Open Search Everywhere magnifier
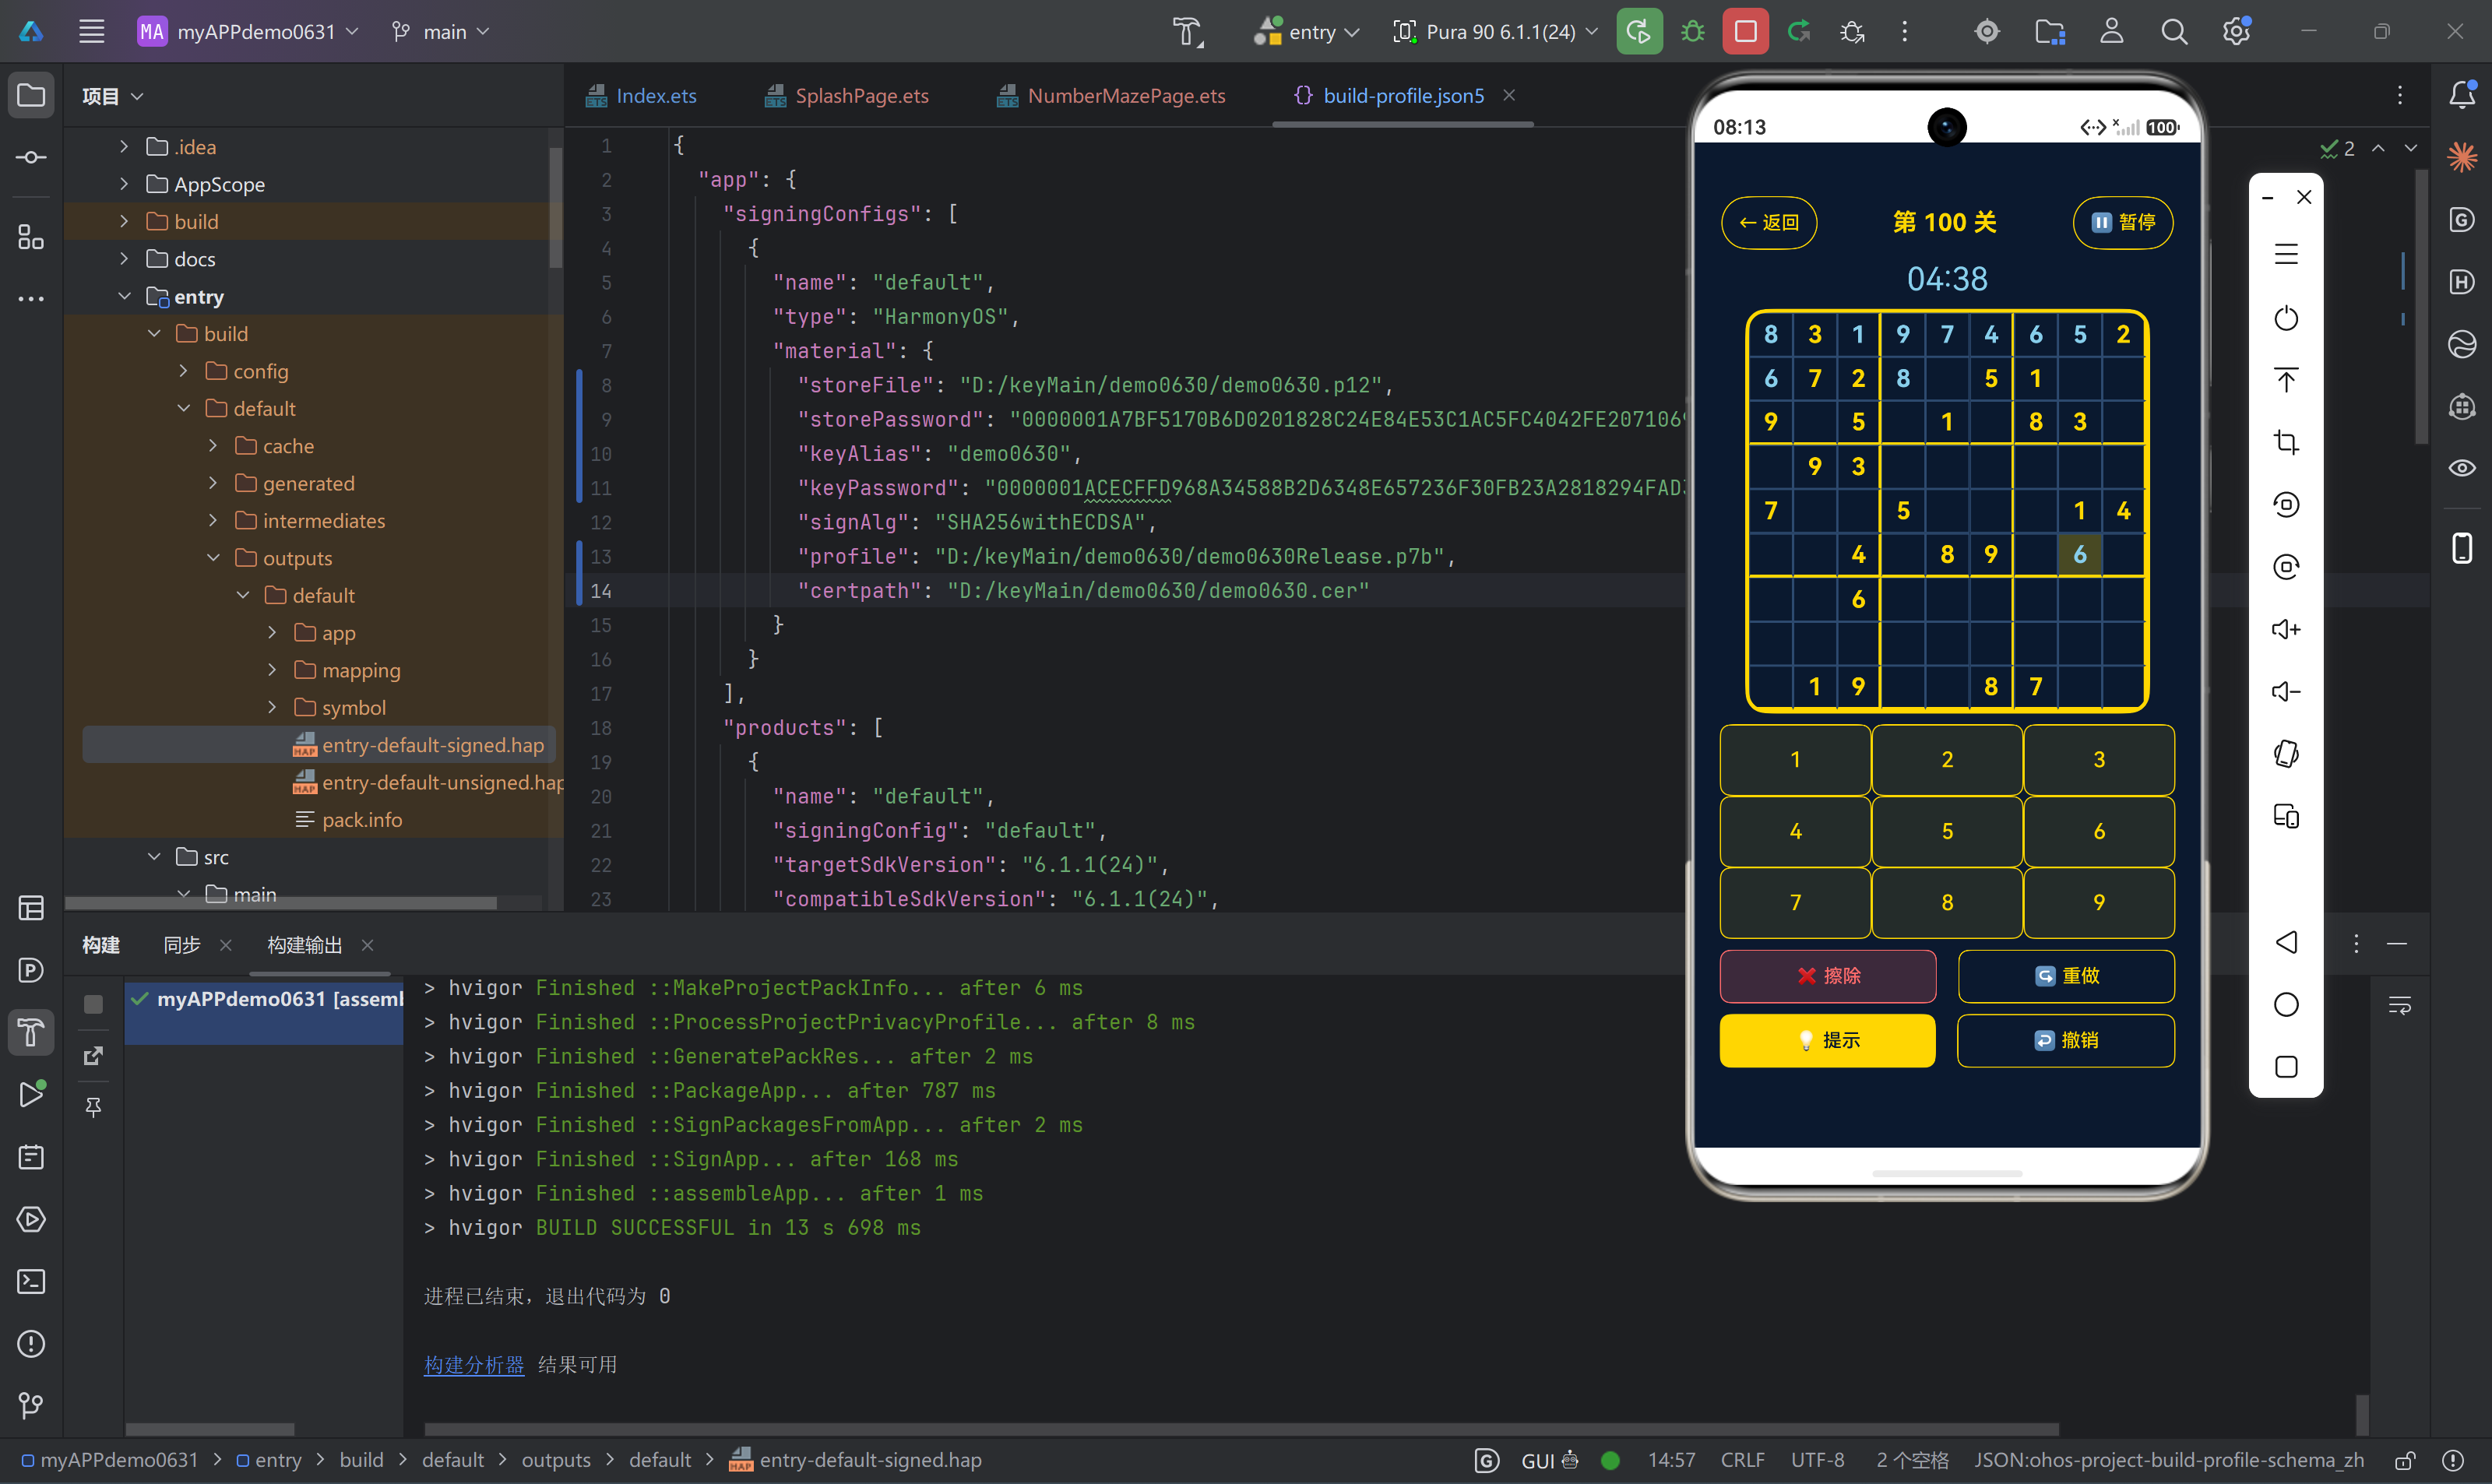The width and height of the screenshot is (2492, 1484). pyautogui.click(x=2173, y=32)
